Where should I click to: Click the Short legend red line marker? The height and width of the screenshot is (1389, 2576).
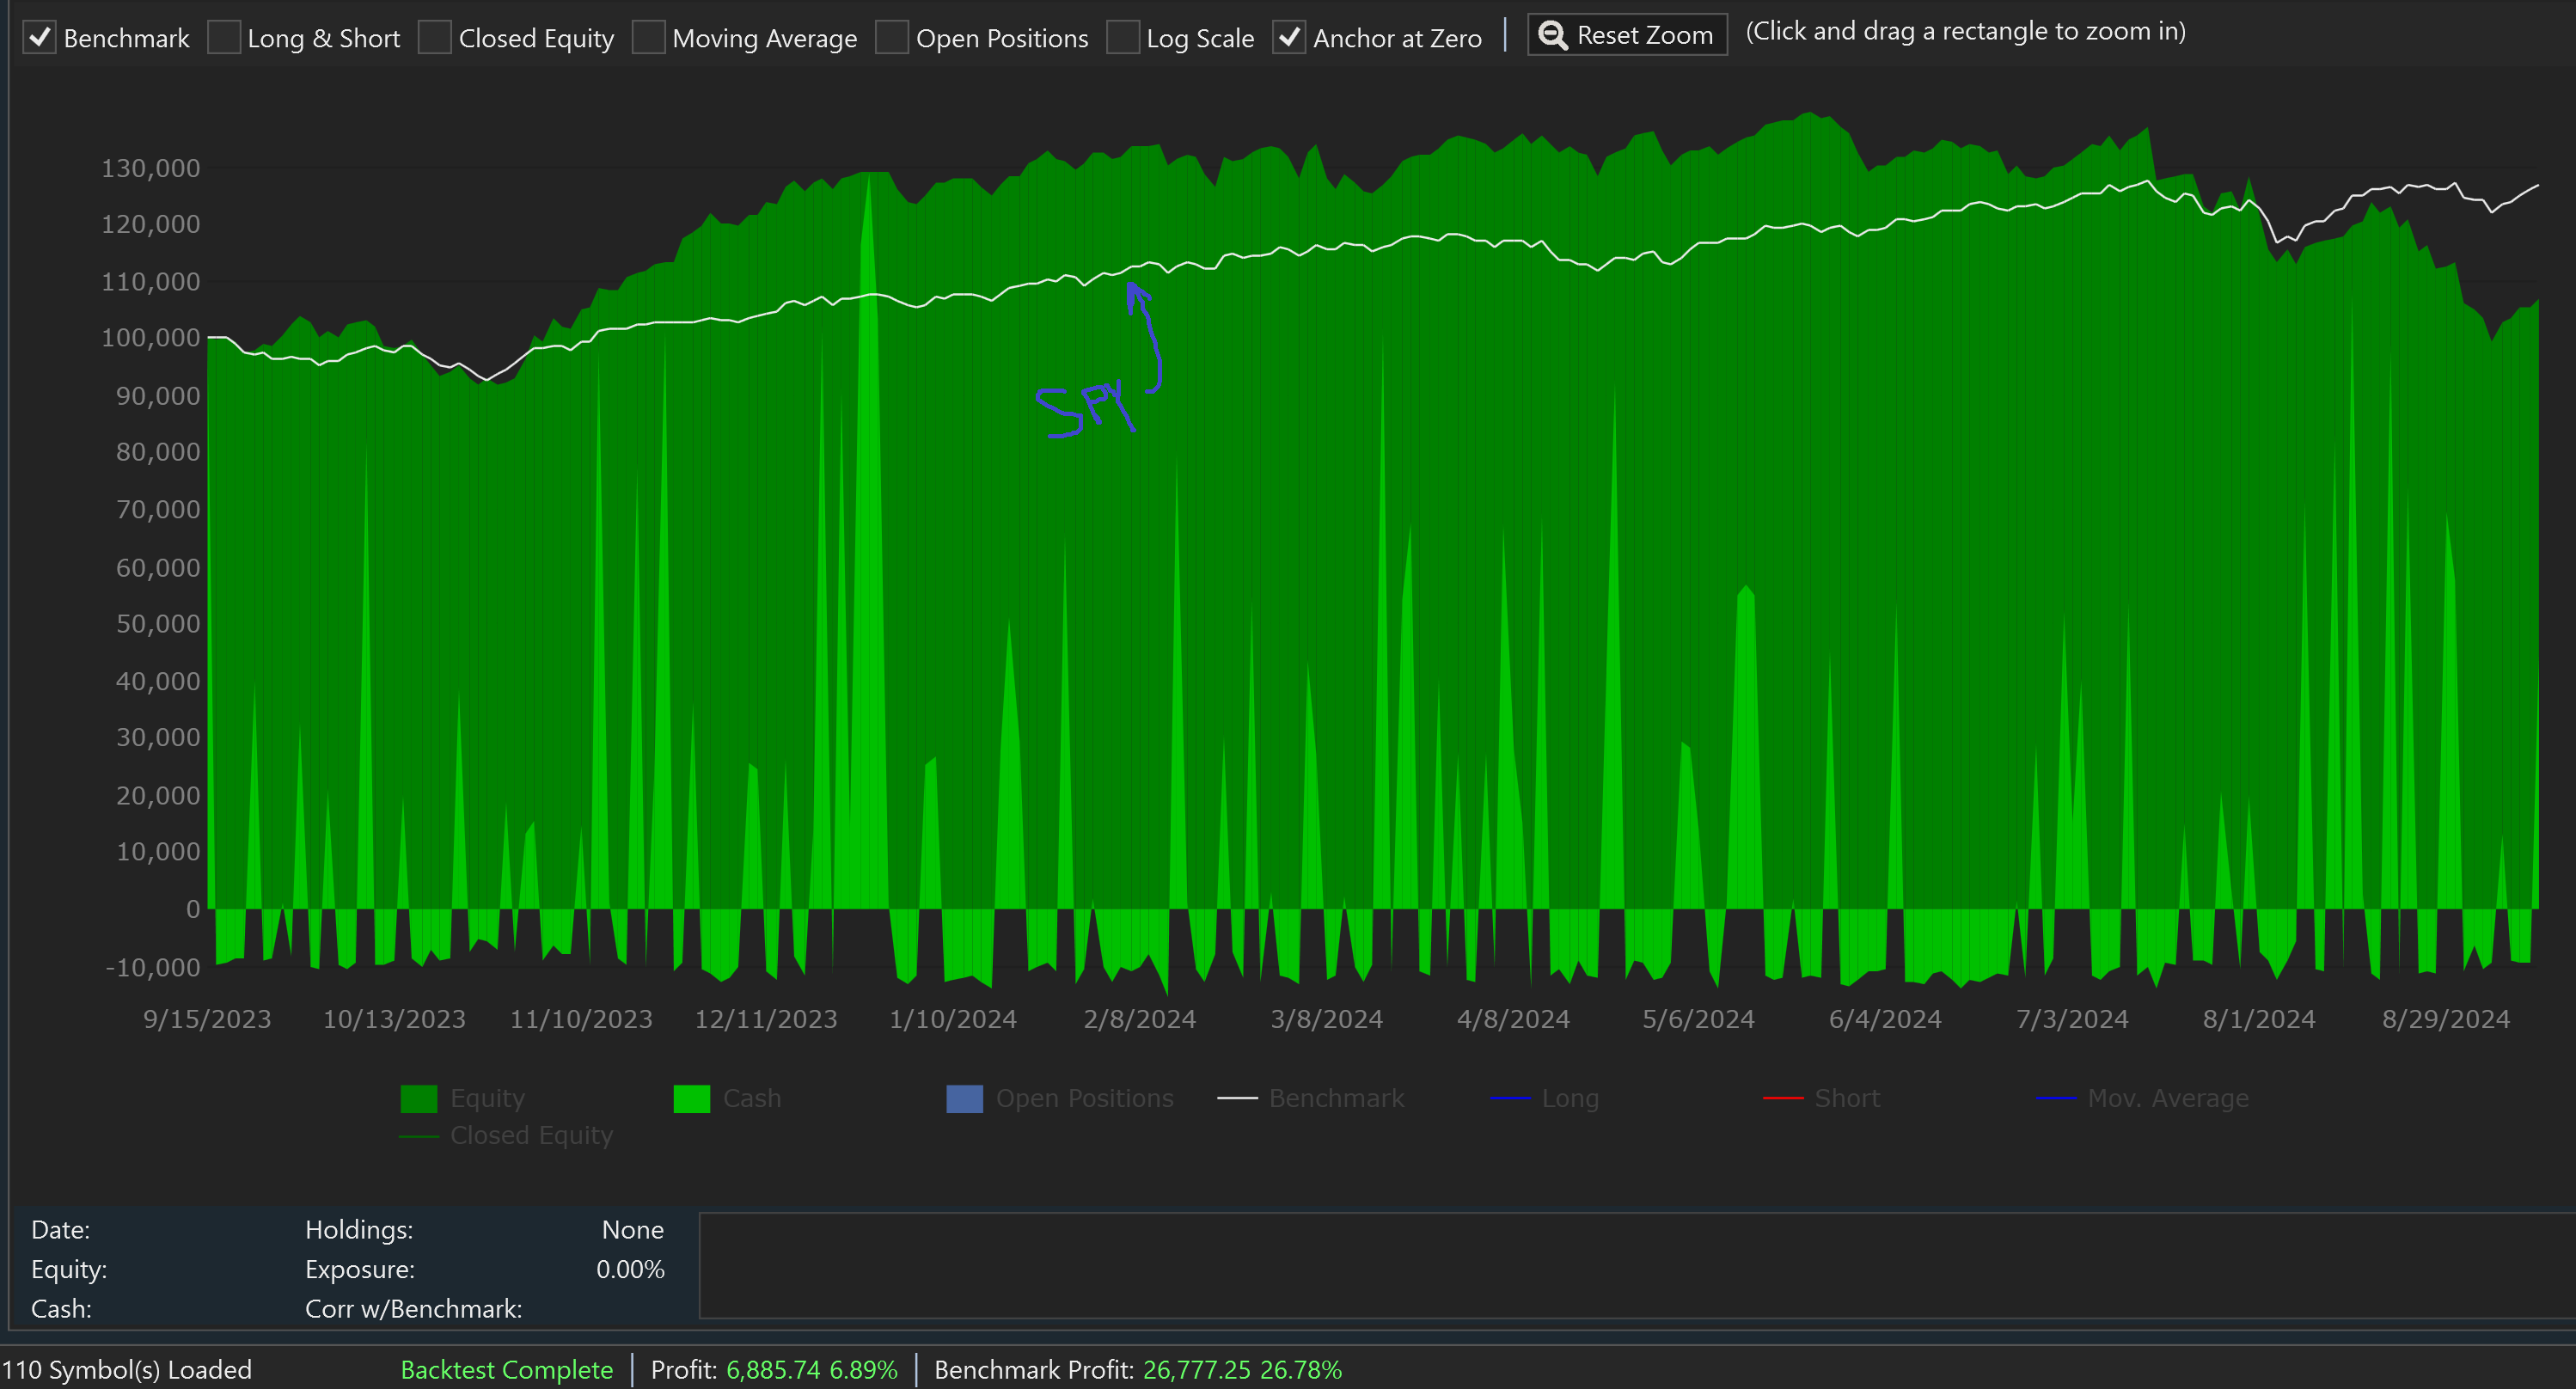click(x=1783, y=1098)
